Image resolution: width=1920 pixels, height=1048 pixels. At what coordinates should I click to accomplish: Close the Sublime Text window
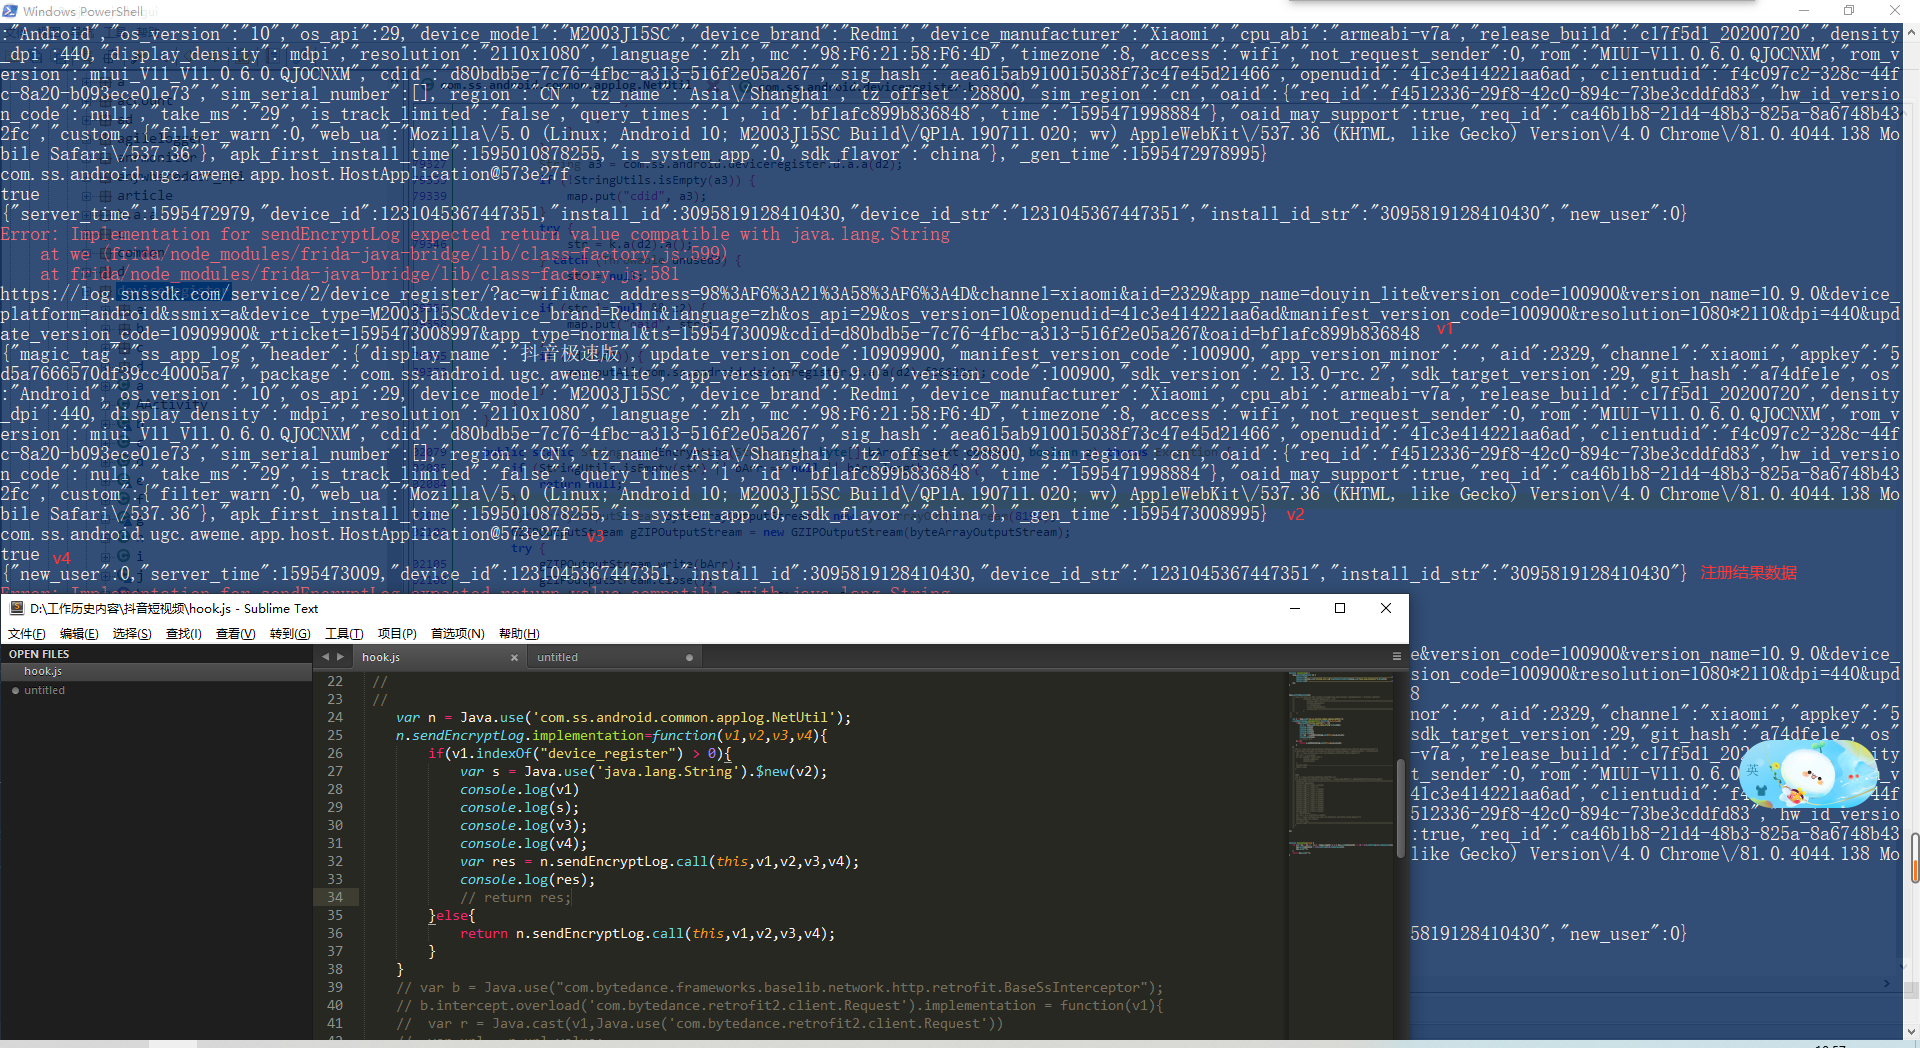click(x=1386, y=608)
